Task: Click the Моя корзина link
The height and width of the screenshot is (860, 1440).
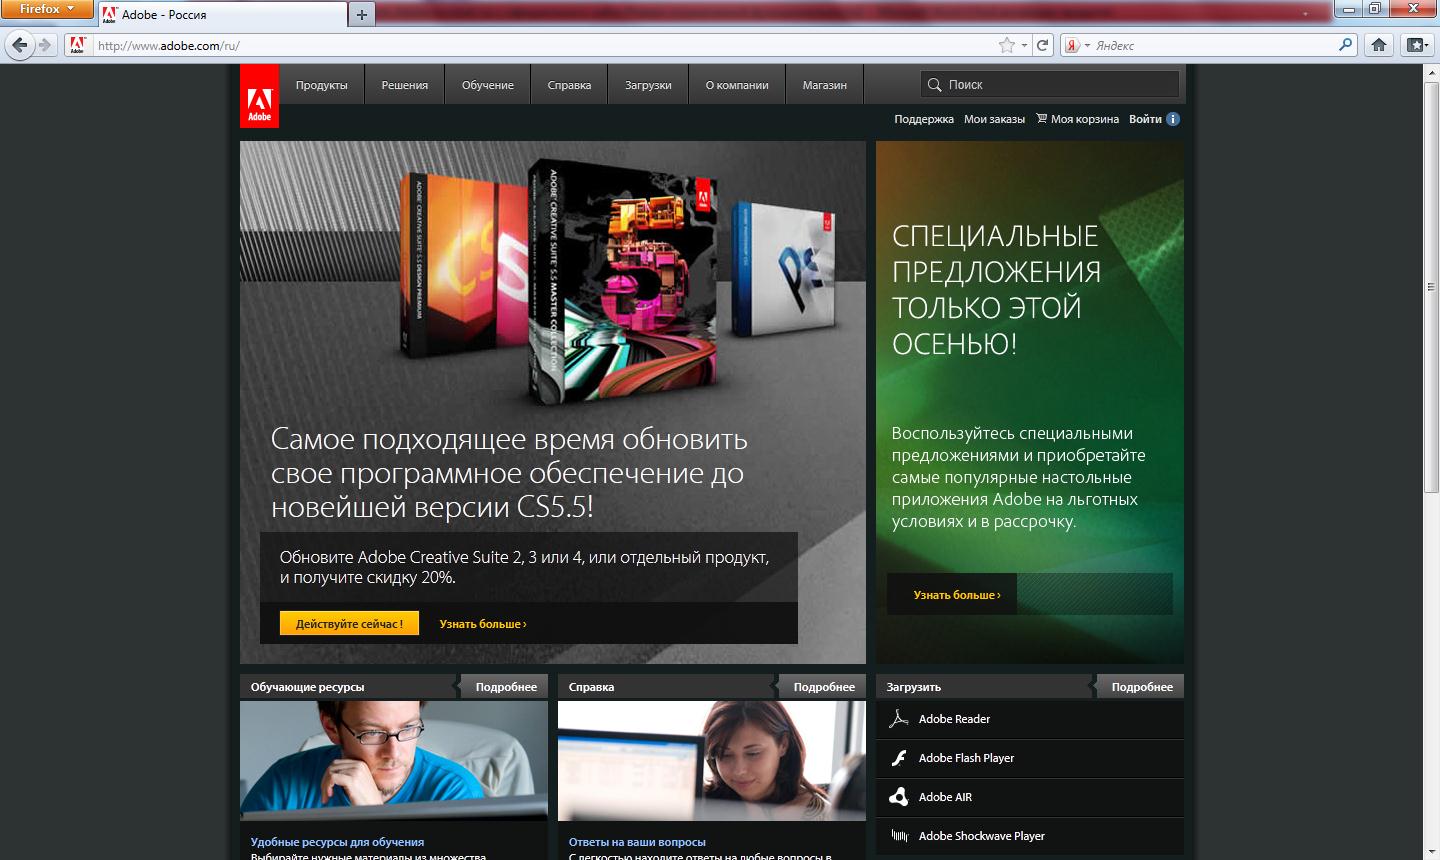Action: click(x=1085, y=119)
